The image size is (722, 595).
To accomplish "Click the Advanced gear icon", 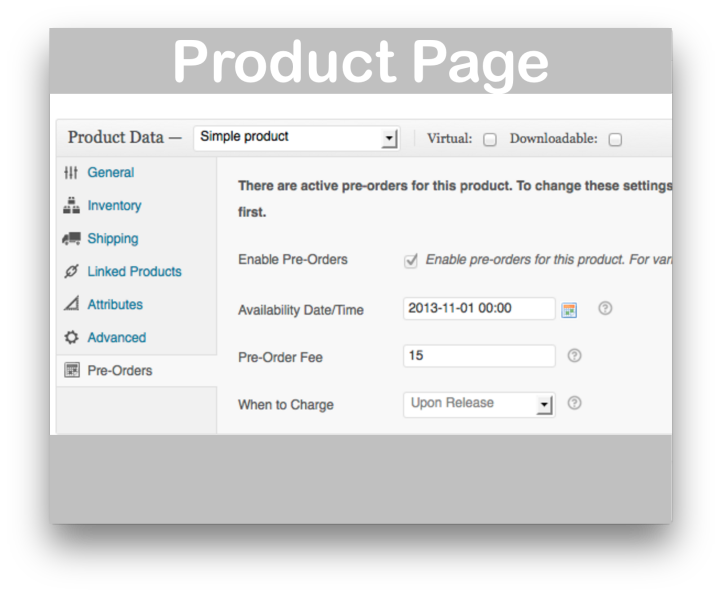I will click(x=71, y=338).
